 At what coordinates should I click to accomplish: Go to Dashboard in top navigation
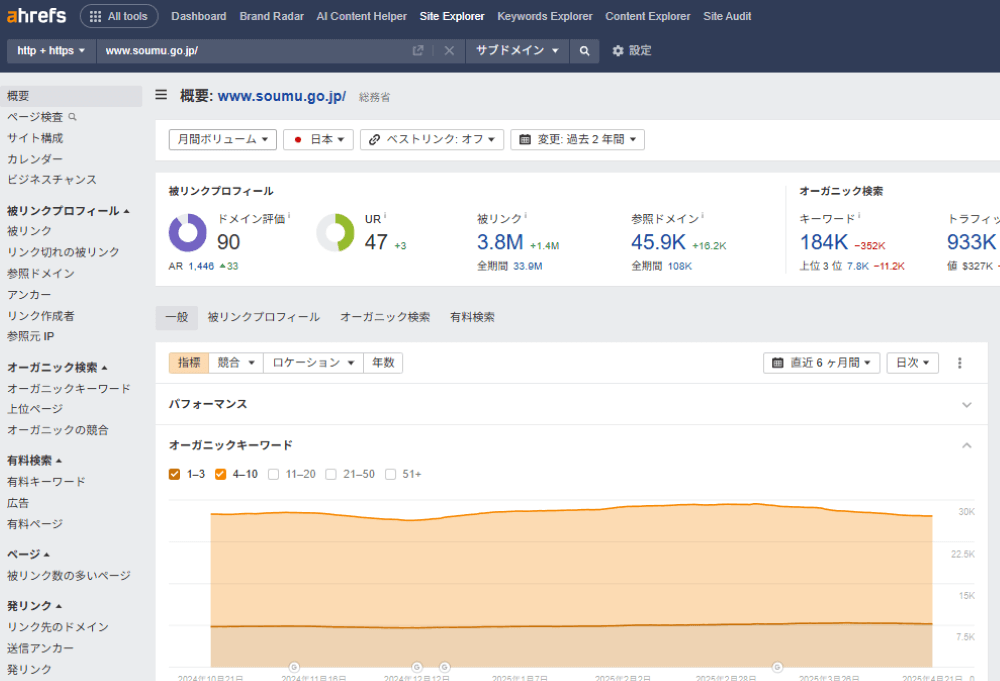click(198, 17)
